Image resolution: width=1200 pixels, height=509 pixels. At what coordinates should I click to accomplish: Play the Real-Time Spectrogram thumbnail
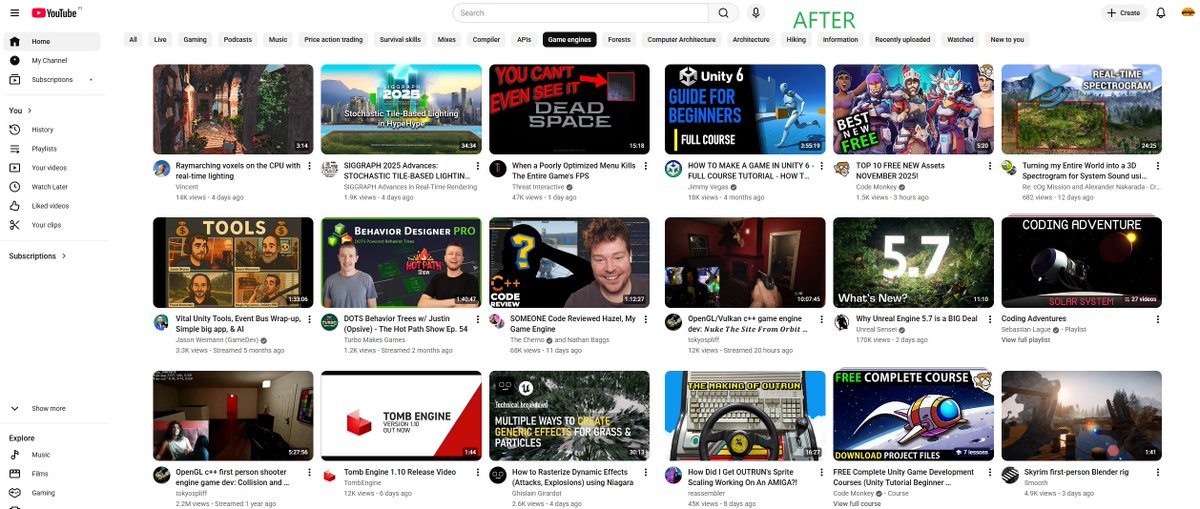coord(1081,109)
